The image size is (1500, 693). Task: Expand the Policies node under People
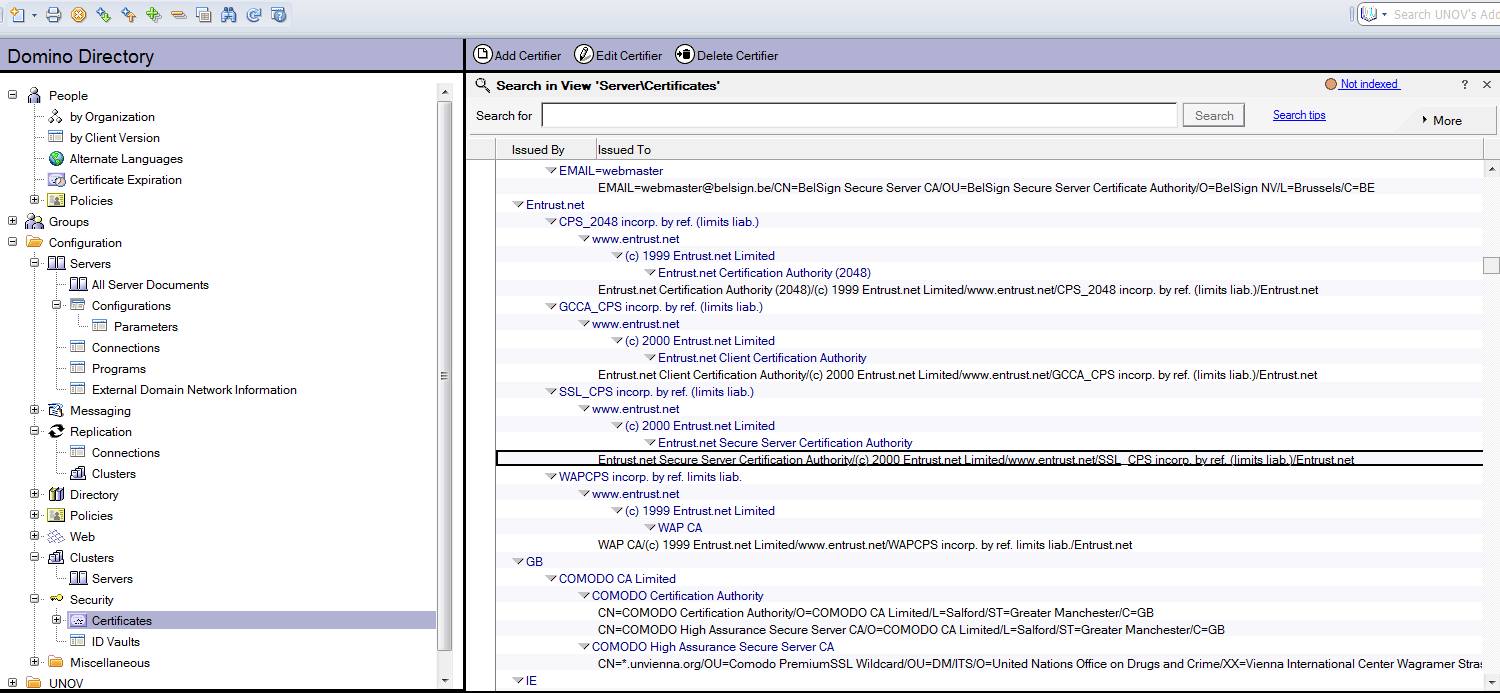coord(35,200)
